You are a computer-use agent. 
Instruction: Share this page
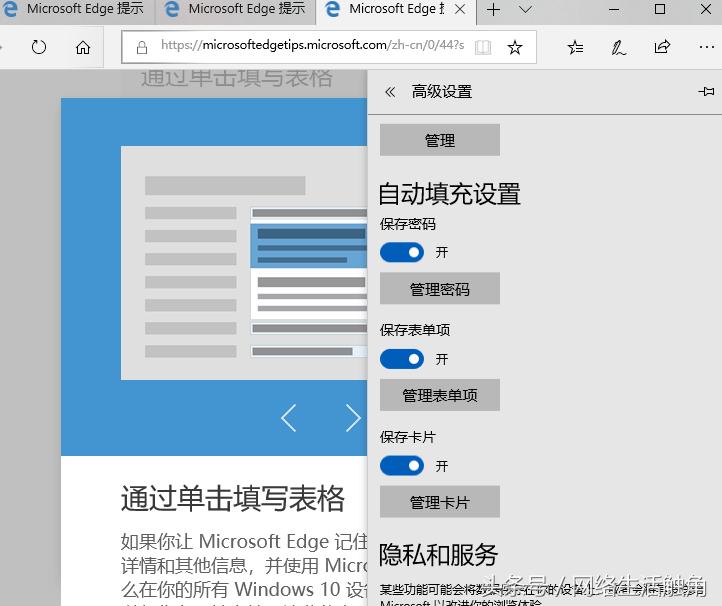coord(662,47)
